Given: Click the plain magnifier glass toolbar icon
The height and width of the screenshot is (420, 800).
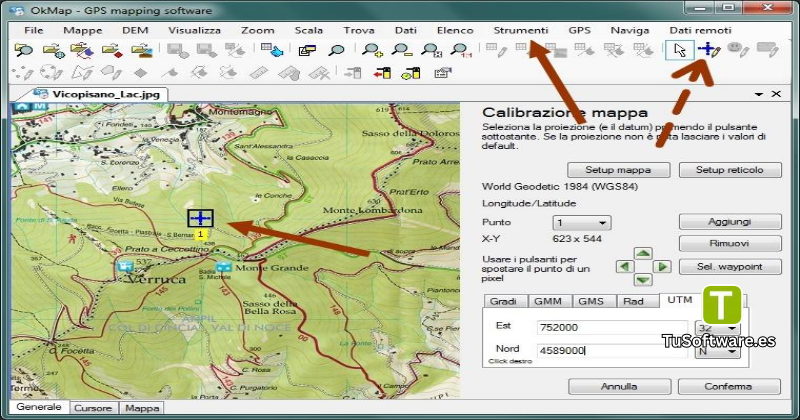Looking at the screenshot, I should pyautogui.click(x=336, y=50).
